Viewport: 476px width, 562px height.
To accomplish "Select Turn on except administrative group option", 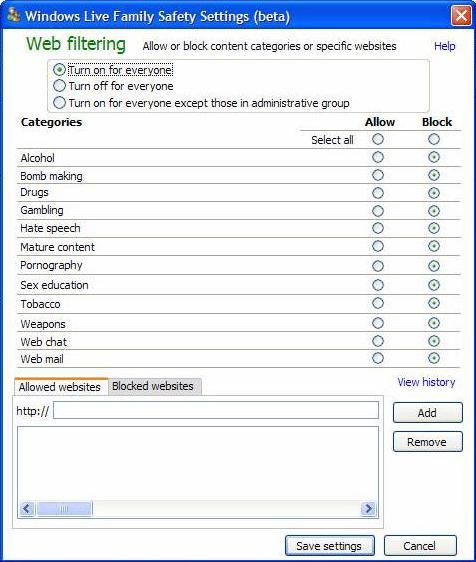I will [60, 103].
